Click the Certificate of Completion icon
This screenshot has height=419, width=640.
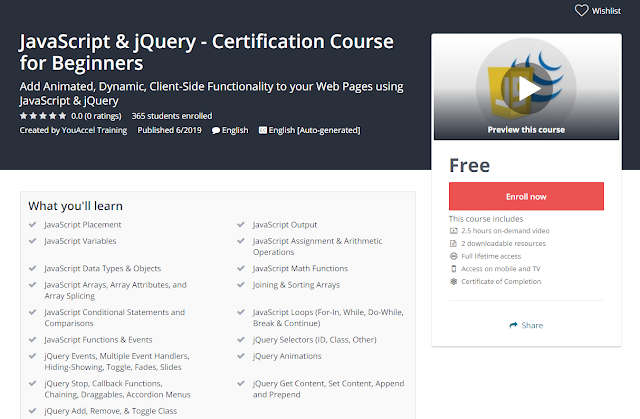click(x=453, y=281)
